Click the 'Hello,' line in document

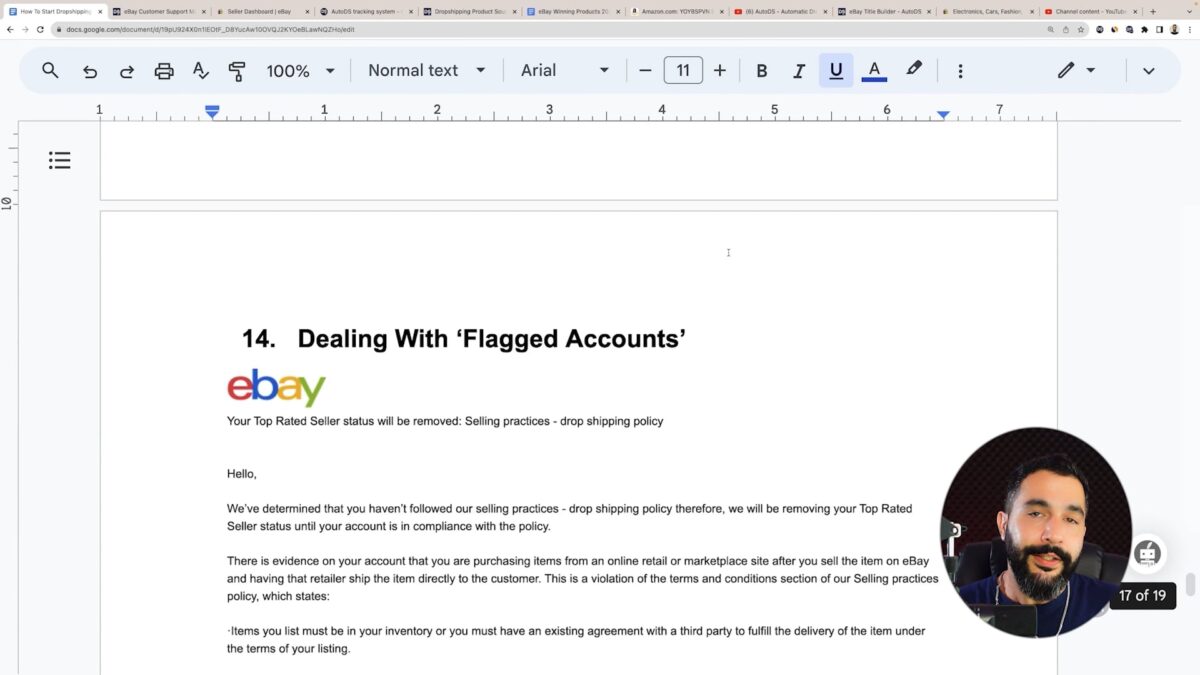pos(242,474)
